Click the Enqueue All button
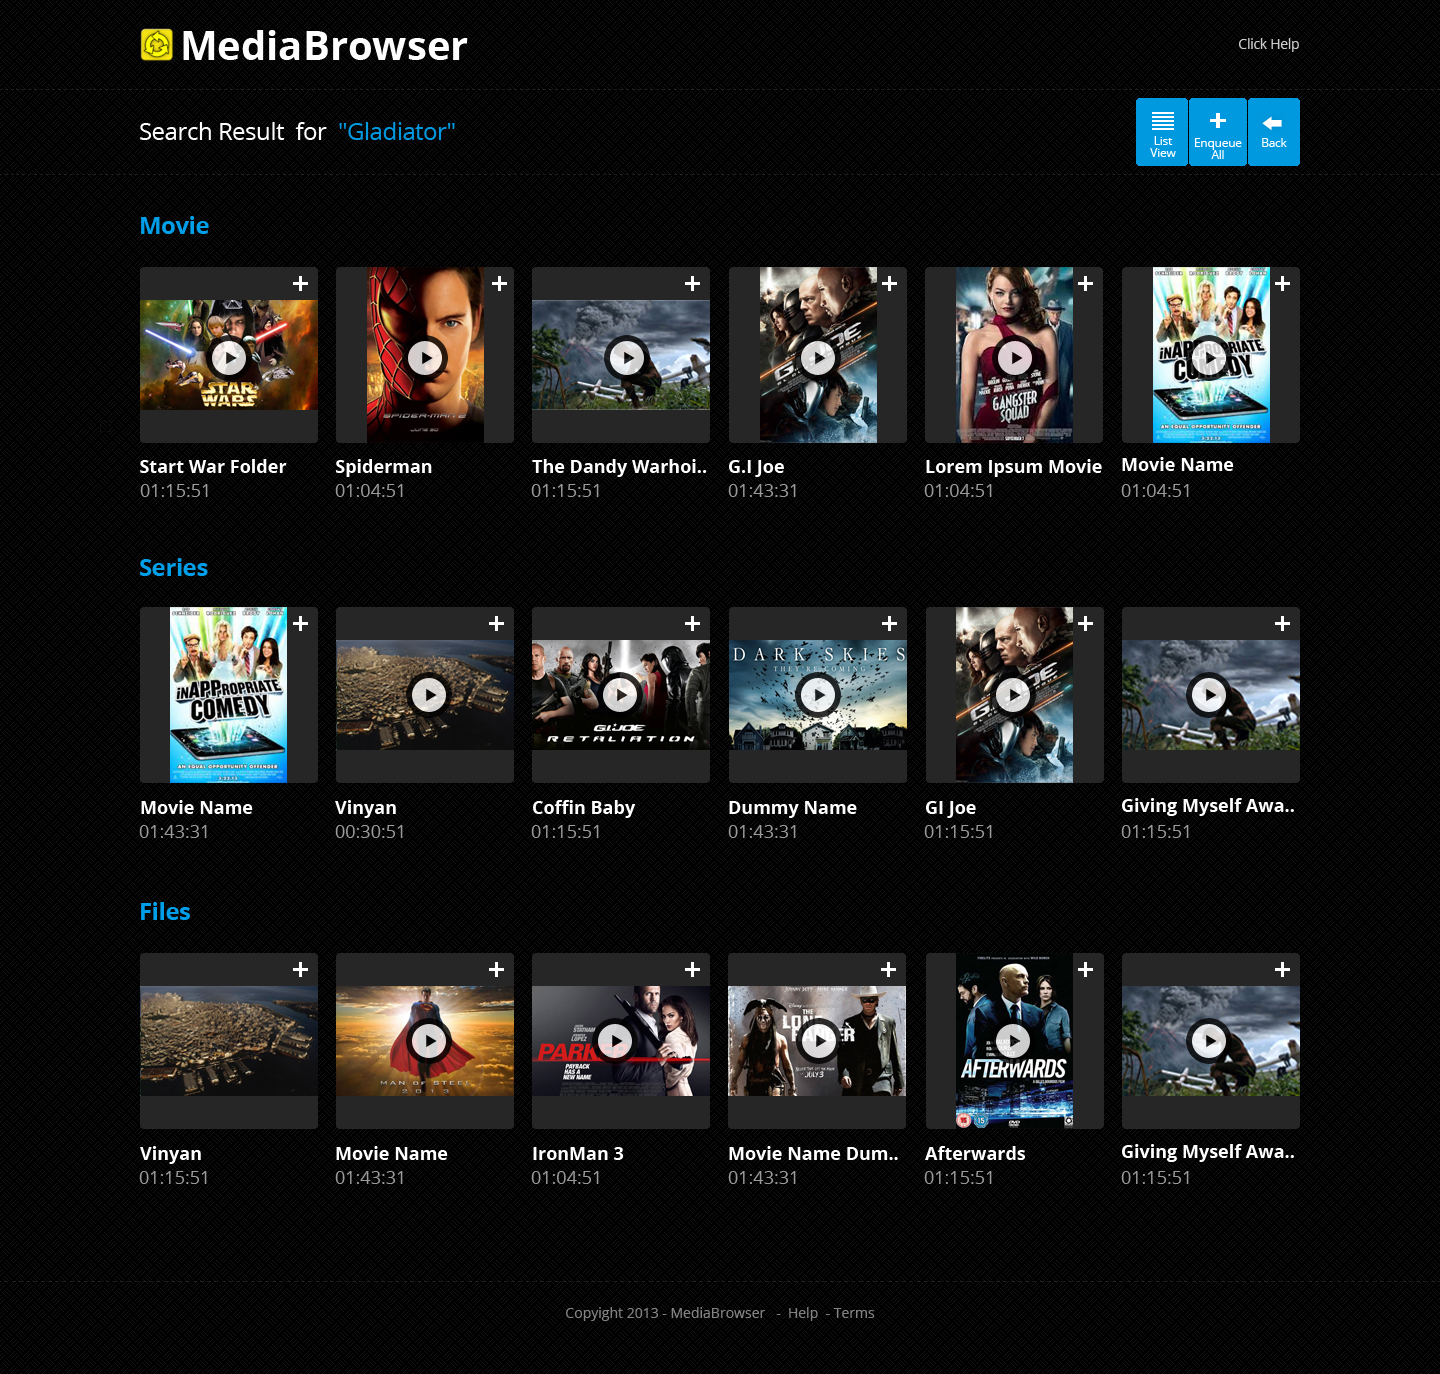Screen dimensions: 1440x1374 (1218, 132)
